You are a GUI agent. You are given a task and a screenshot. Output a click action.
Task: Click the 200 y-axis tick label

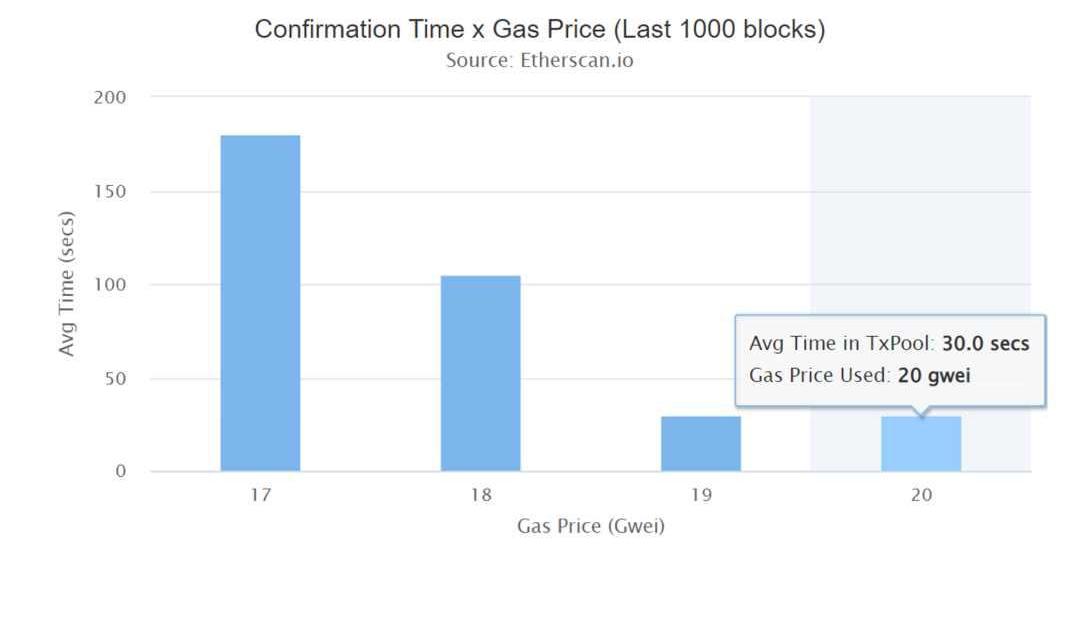pyautogui.click(x=111, y=97)
